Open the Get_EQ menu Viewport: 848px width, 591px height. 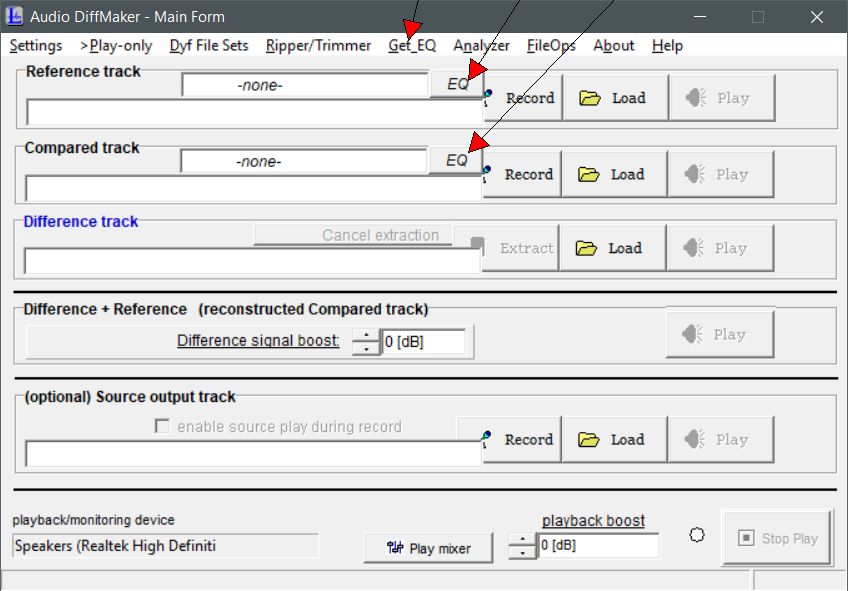click(x=412, y=45)
